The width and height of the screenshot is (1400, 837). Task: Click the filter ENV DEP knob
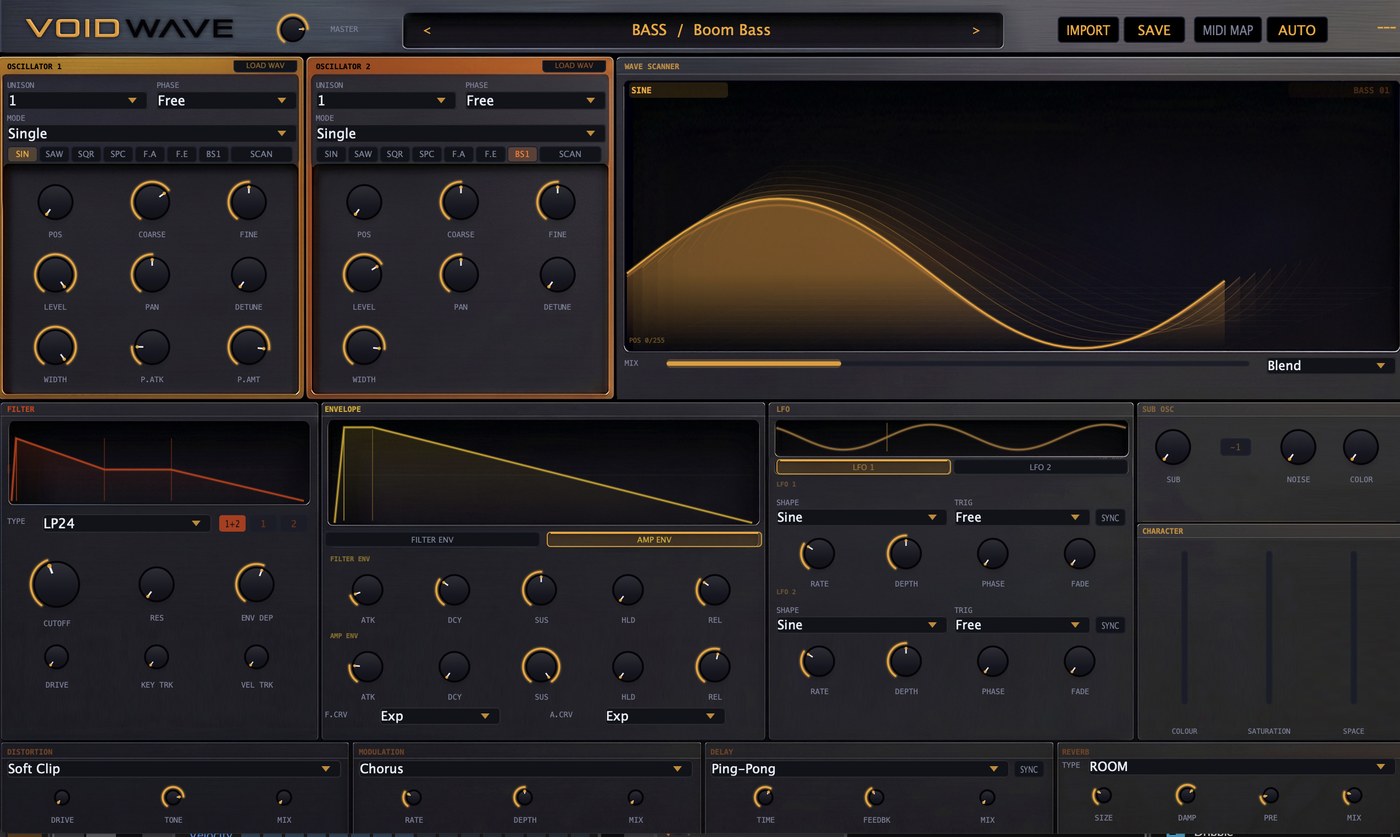tap(256, 584)
